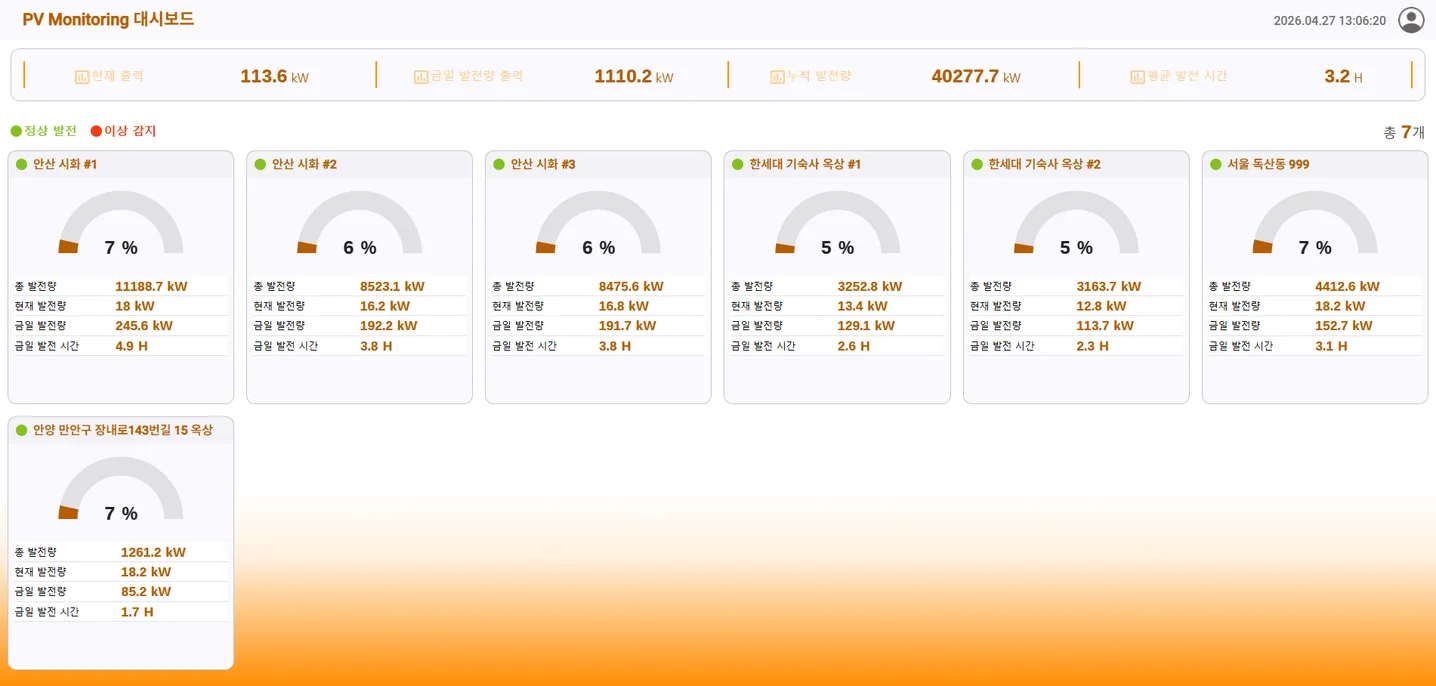
Task: Click green status dot of 한세대 기숙사 옥상 #2
Action: (x=977, y=164)
